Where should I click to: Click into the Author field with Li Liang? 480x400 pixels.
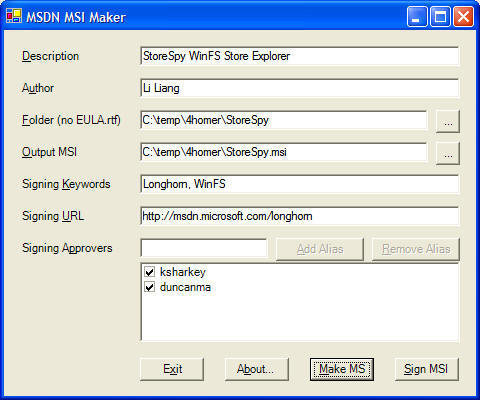(300, 88)
